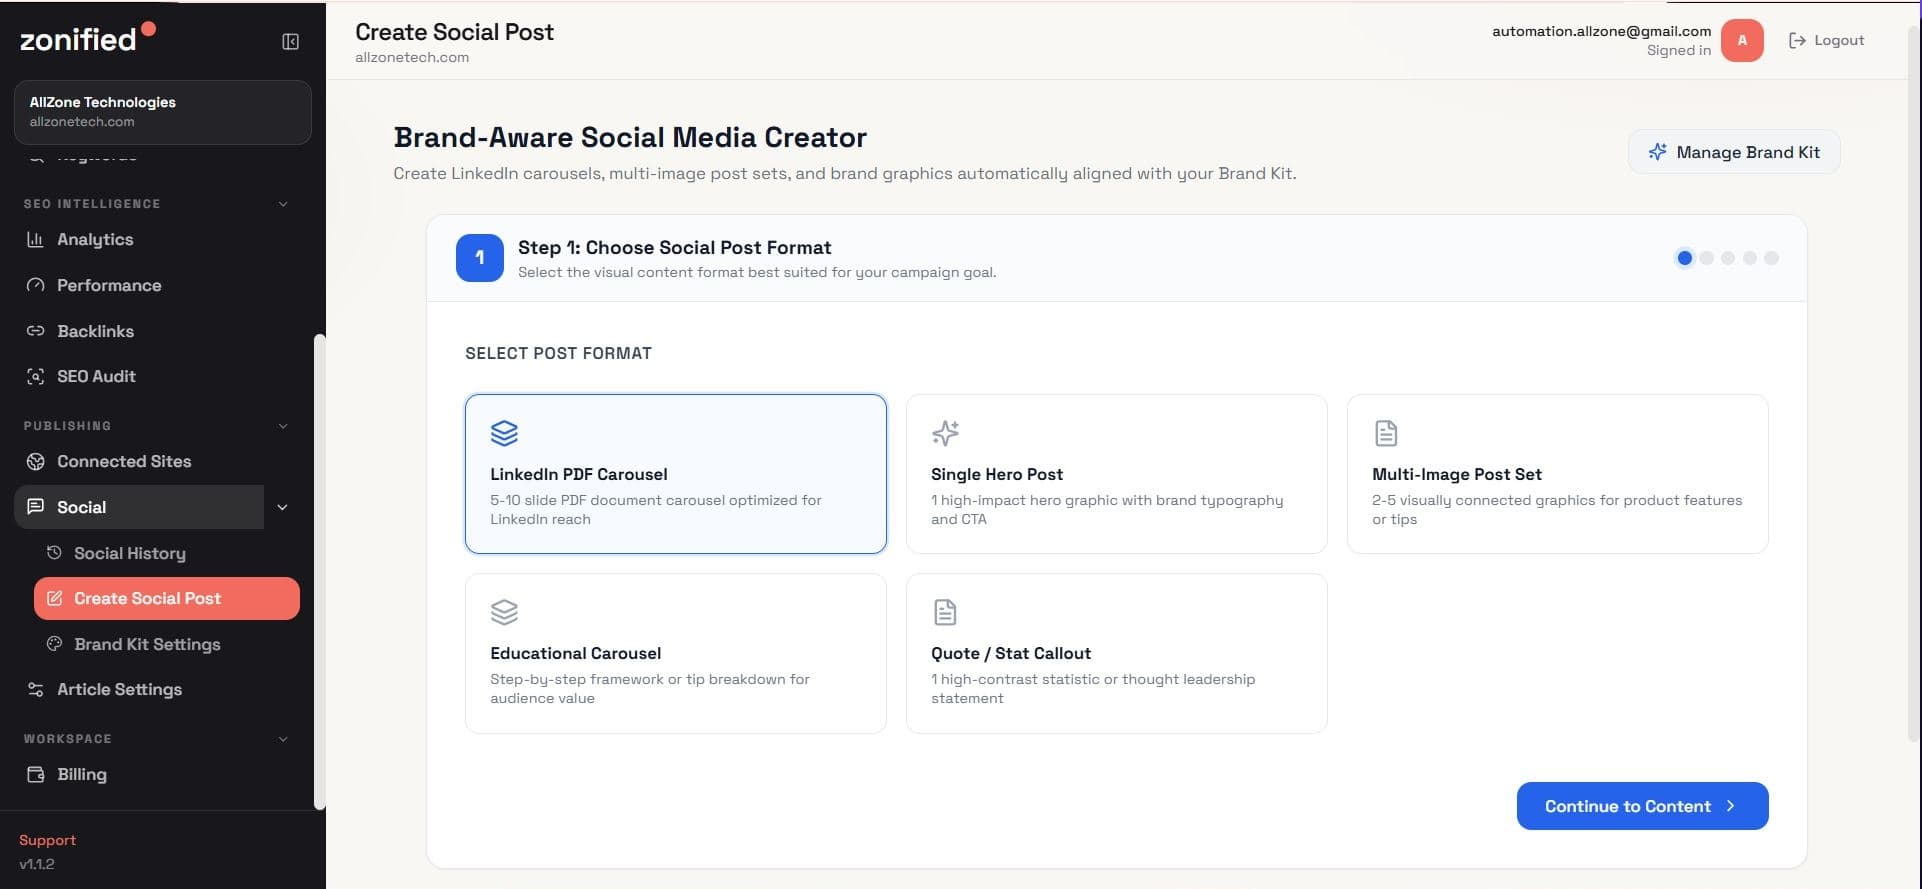Open the Create Social Post menu item
Screen dimensions: 1922x889
(166, 598)
